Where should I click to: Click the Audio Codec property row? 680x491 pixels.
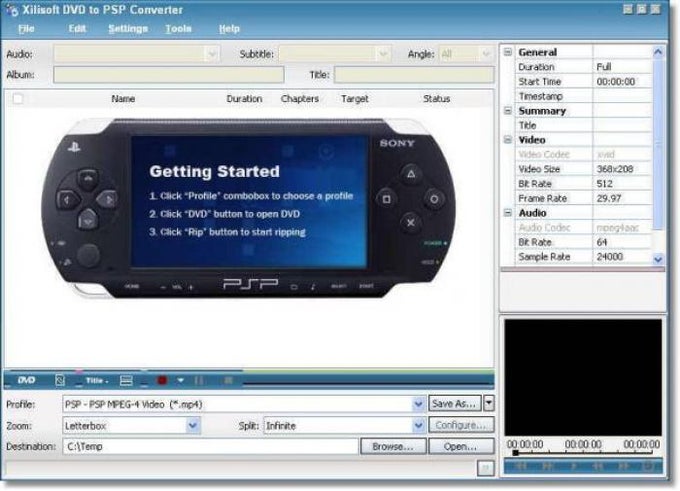[x=583, y=227]
